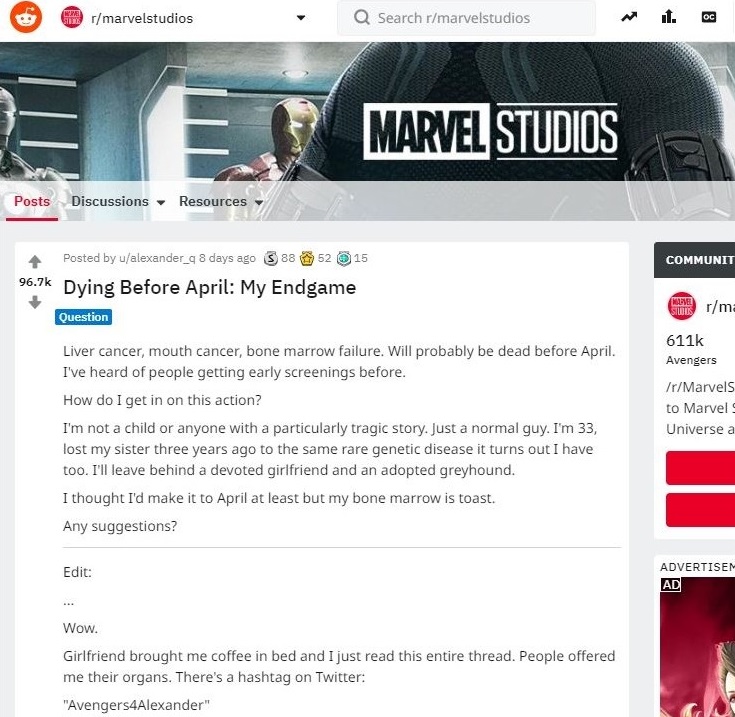Open the post title Dying Before April
735x717 pixels.
point(209,287)
